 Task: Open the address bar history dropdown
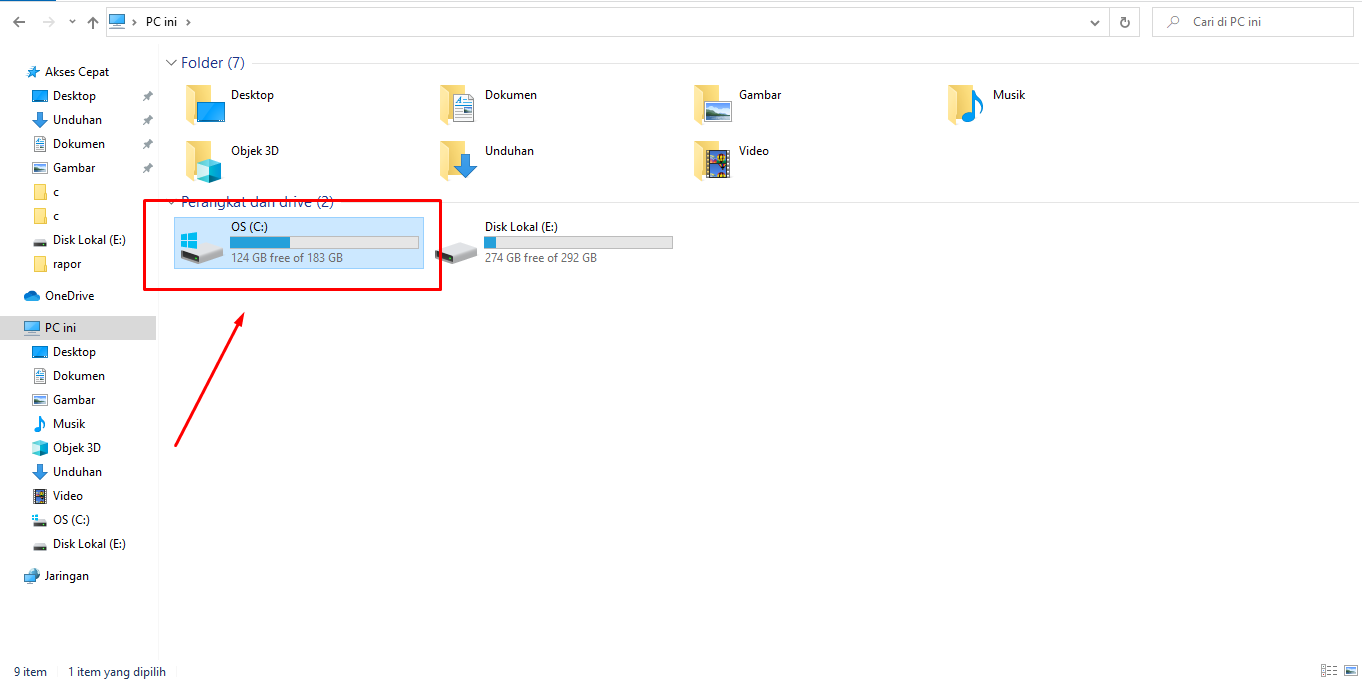[1097, 21]
